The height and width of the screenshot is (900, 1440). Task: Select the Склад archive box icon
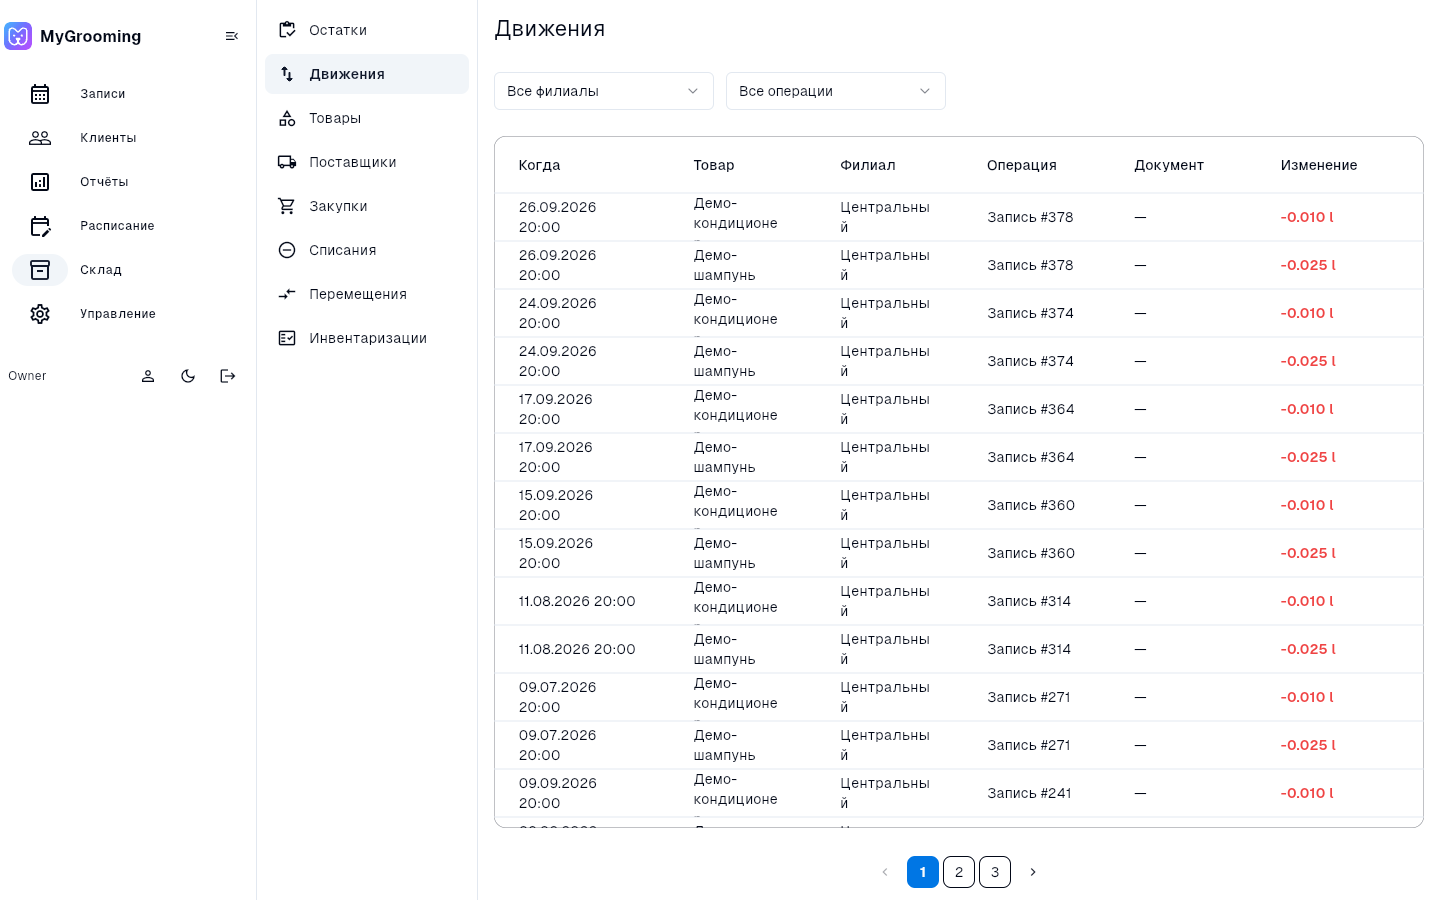40,270
